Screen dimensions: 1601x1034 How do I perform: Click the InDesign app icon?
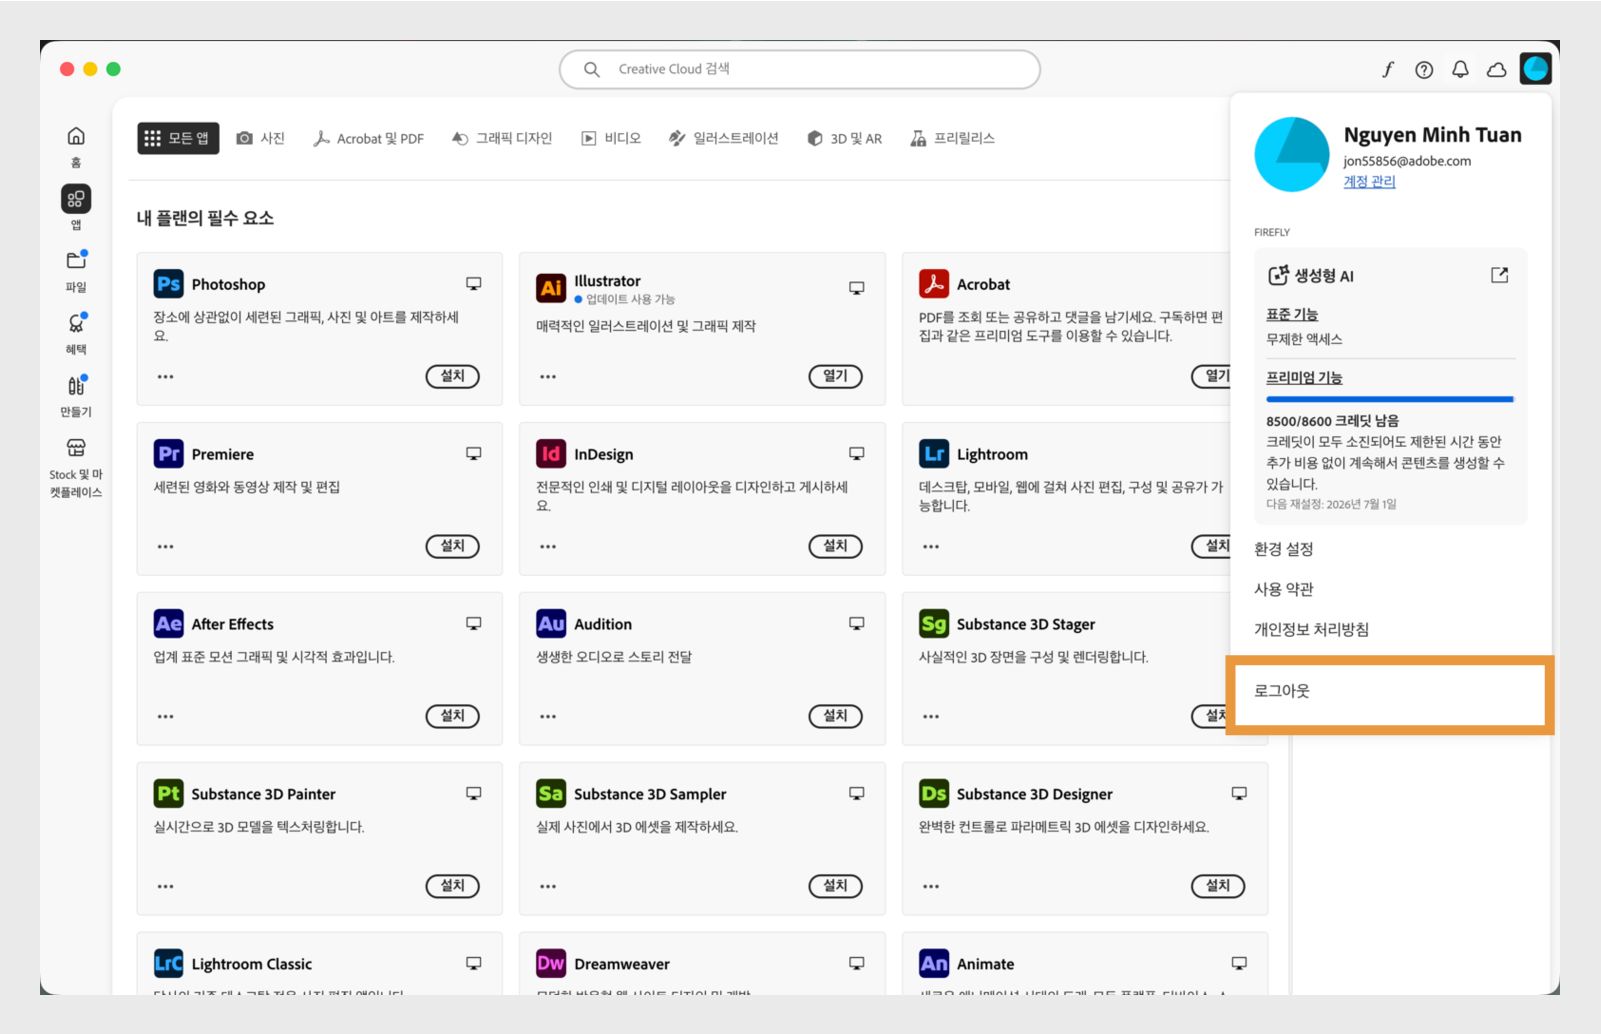point(551,454)
